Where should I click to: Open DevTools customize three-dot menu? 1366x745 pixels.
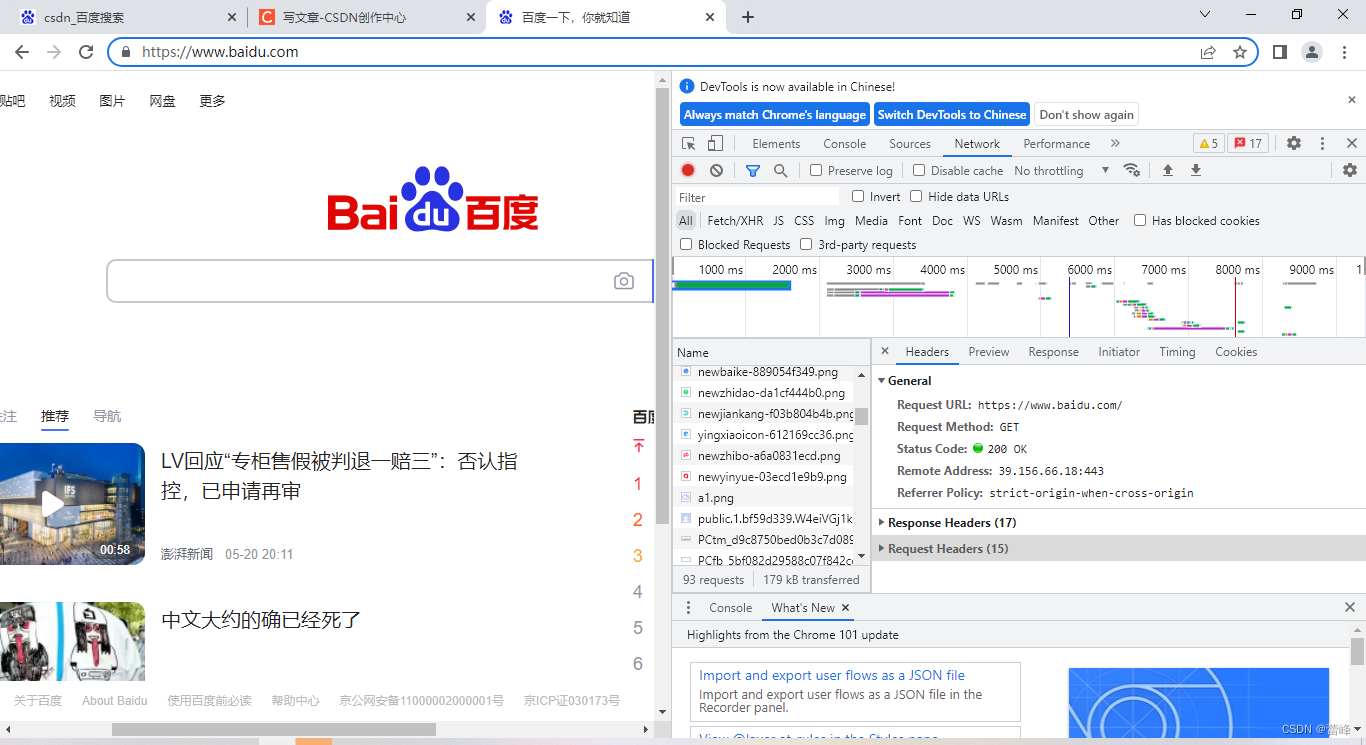point(1322,143)
